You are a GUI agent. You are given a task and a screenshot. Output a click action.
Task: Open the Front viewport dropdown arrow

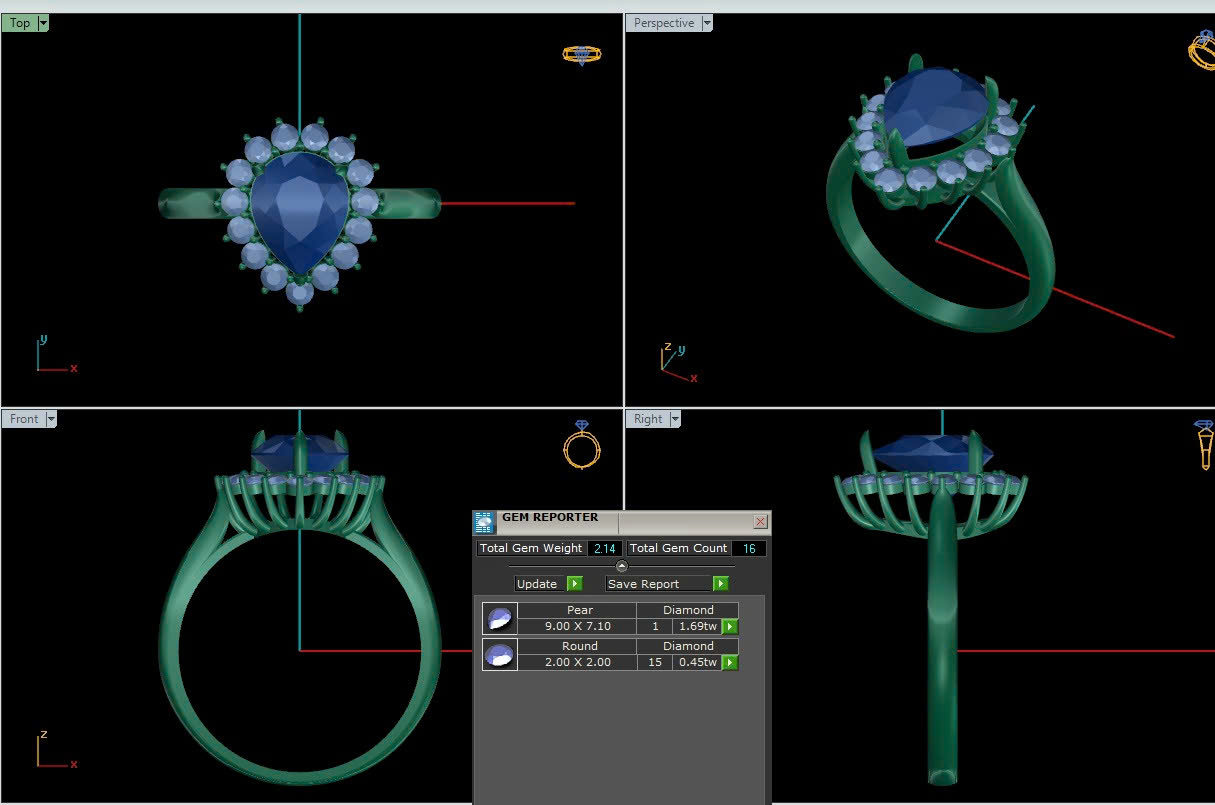(51, 419)
